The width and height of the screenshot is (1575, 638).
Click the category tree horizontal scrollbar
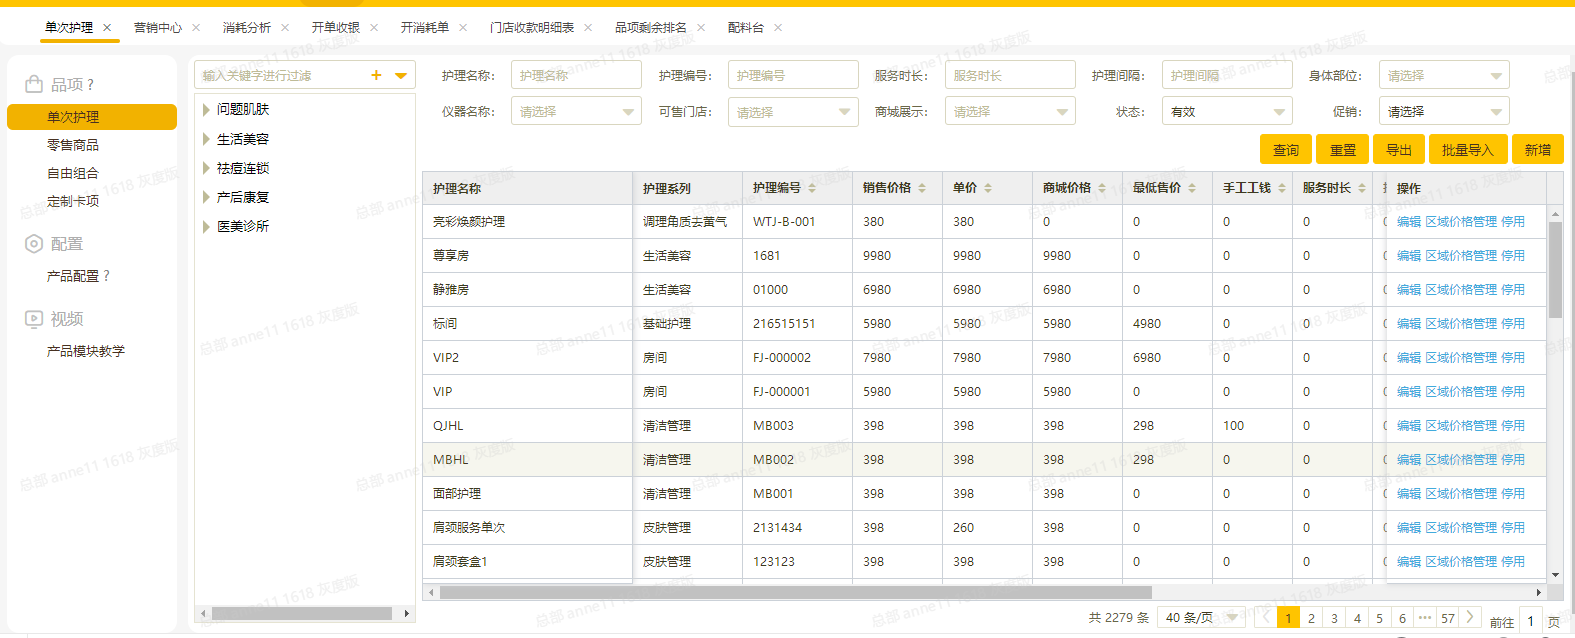(302, 613)
